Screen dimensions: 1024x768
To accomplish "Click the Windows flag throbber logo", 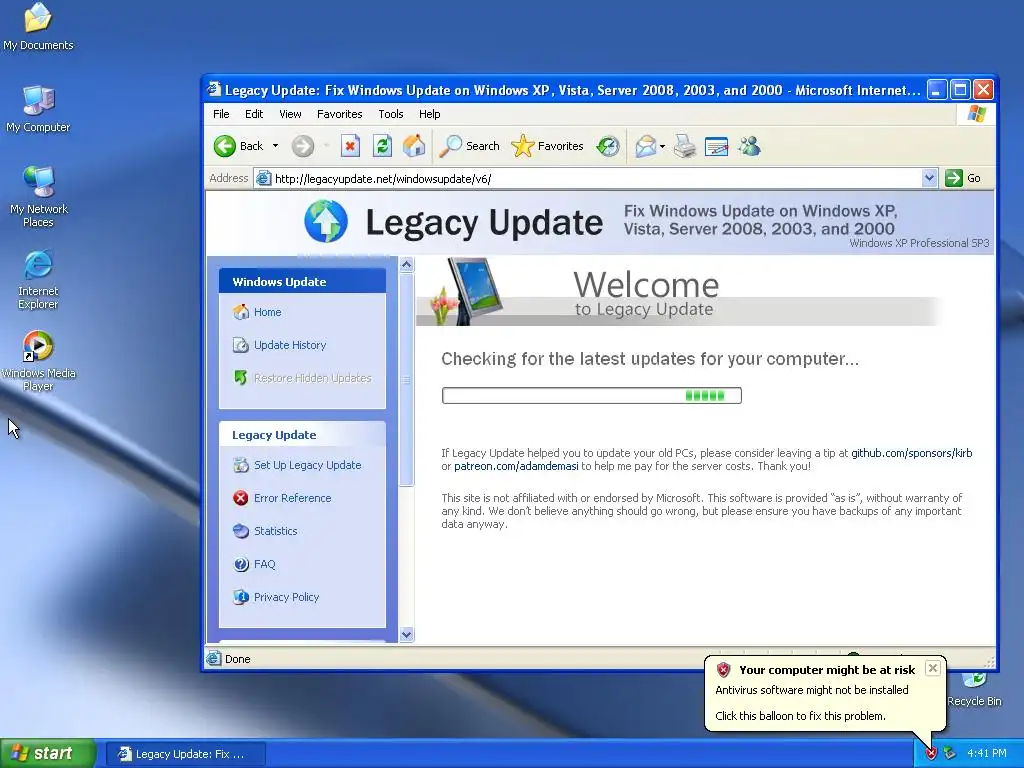I will coord(976,114).
